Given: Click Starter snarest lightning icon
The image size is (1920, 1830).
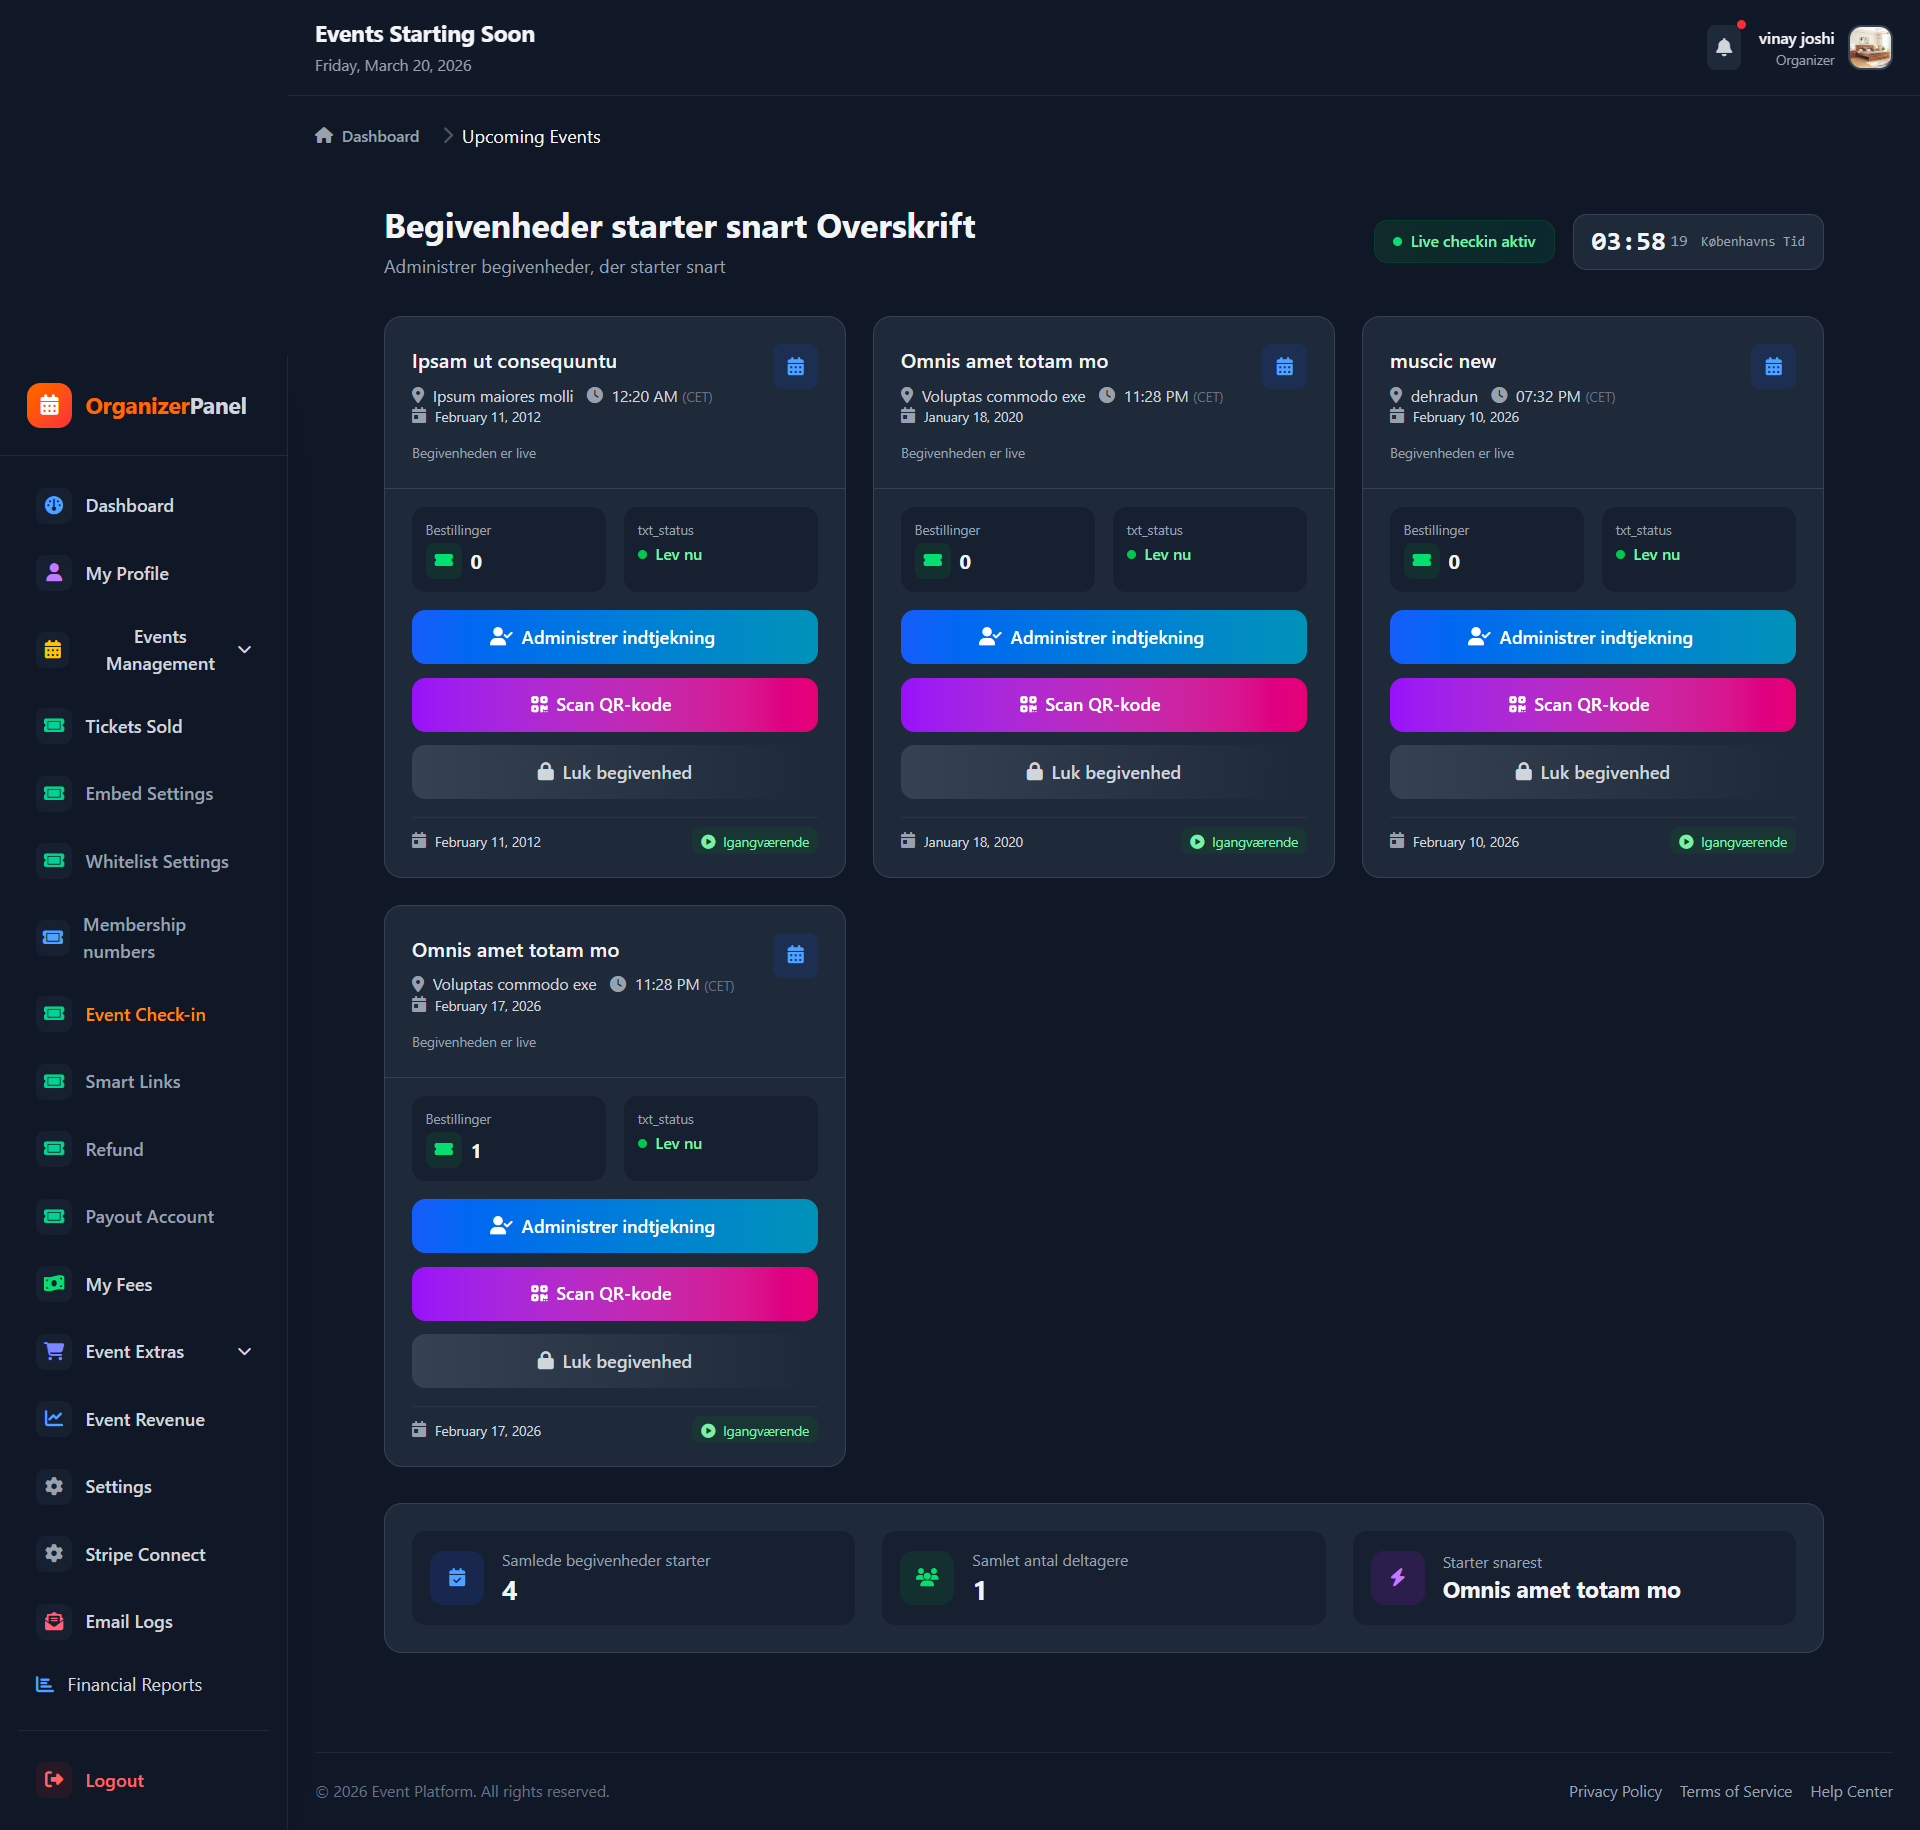Looking at the screenshot, I should pos(1398,1578).
